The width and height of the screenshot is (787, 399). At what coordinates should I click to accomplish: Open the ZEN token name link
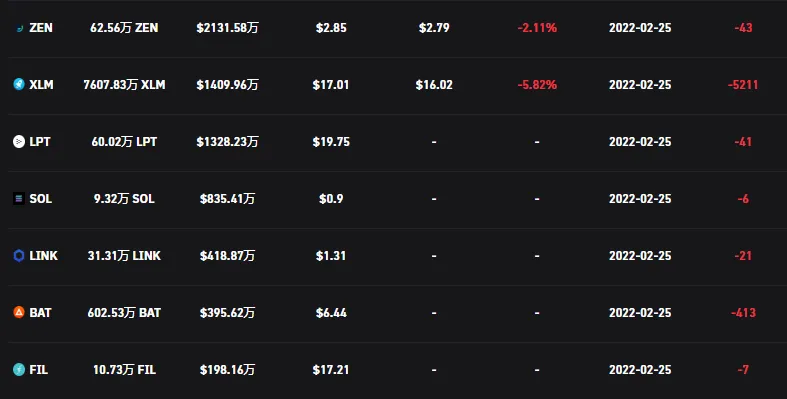[x=41, y=28]
